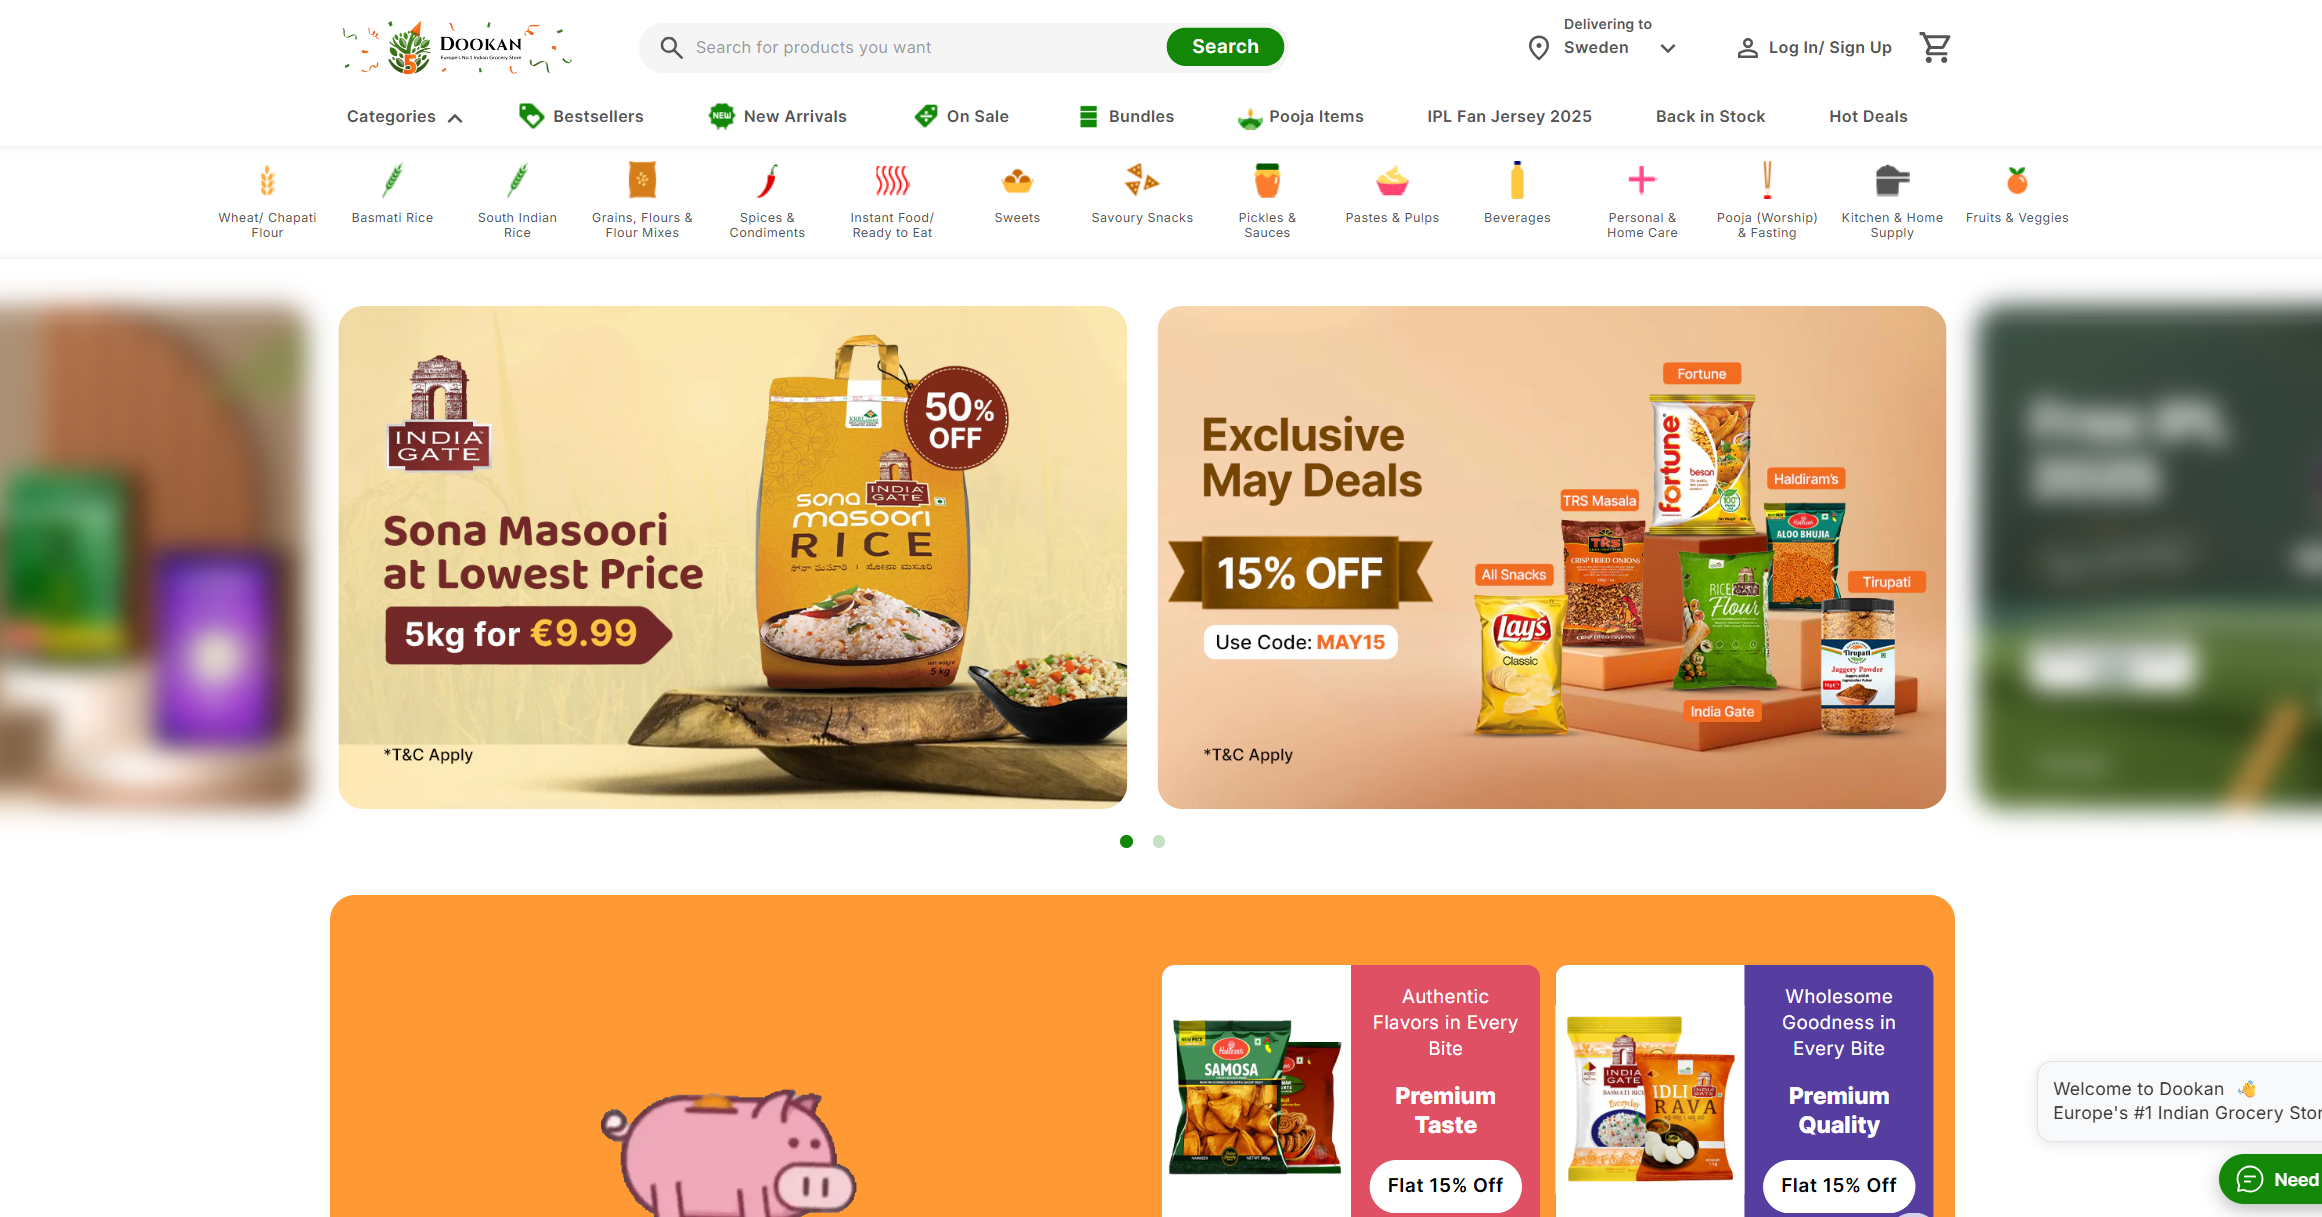Open Fruits & Veggies category icon
Viewport: 2322px width, 1217px height.
pos(2017,181)
